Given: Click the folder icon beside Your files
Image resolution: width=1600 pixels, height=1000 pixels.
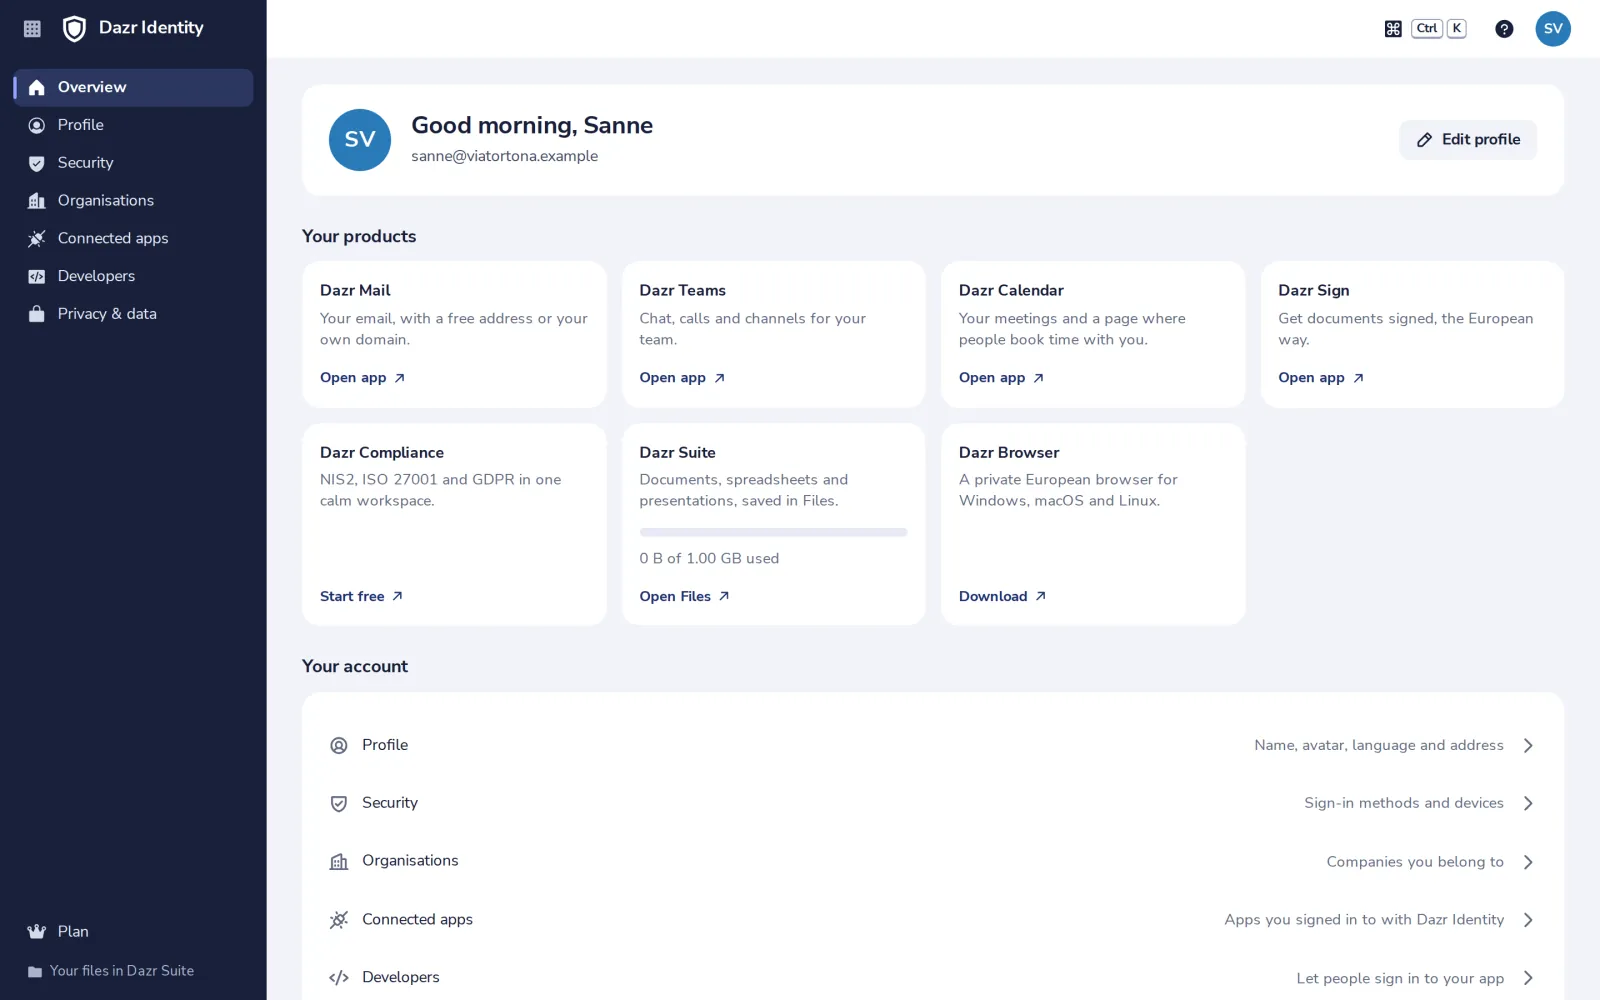Looking at the screenshot, I should click(x=35, y=972).
